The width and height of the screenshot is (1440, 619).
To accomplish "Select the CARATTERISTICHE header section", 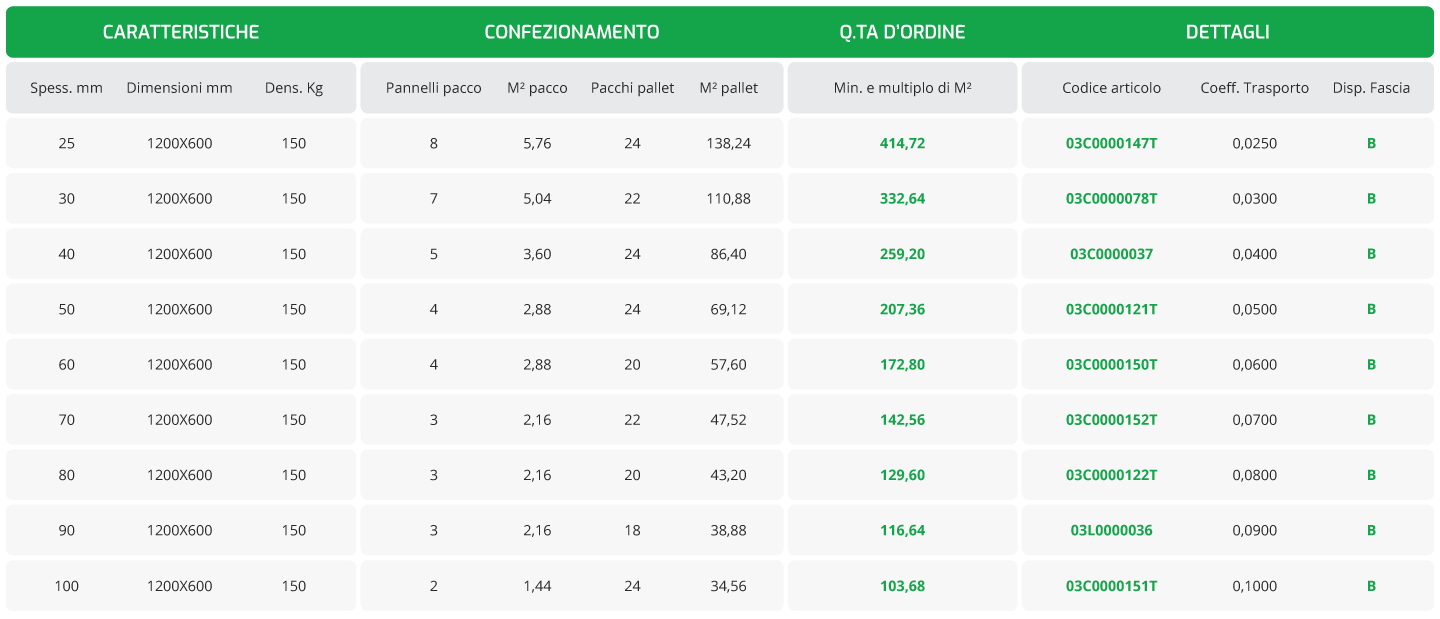I will click(181, 32).
